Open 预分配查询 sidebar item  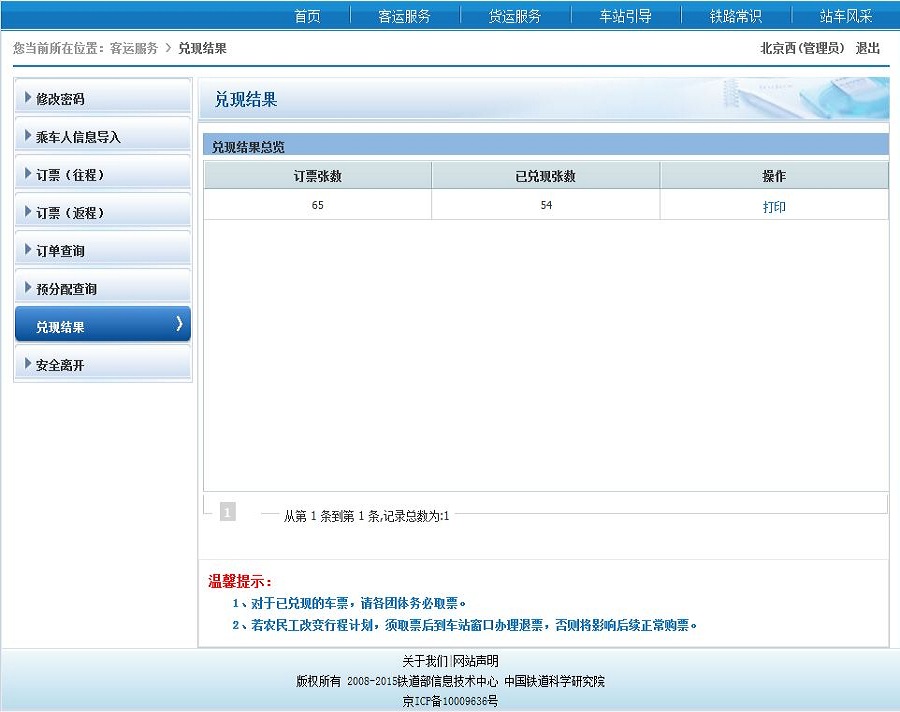(66, 289)
